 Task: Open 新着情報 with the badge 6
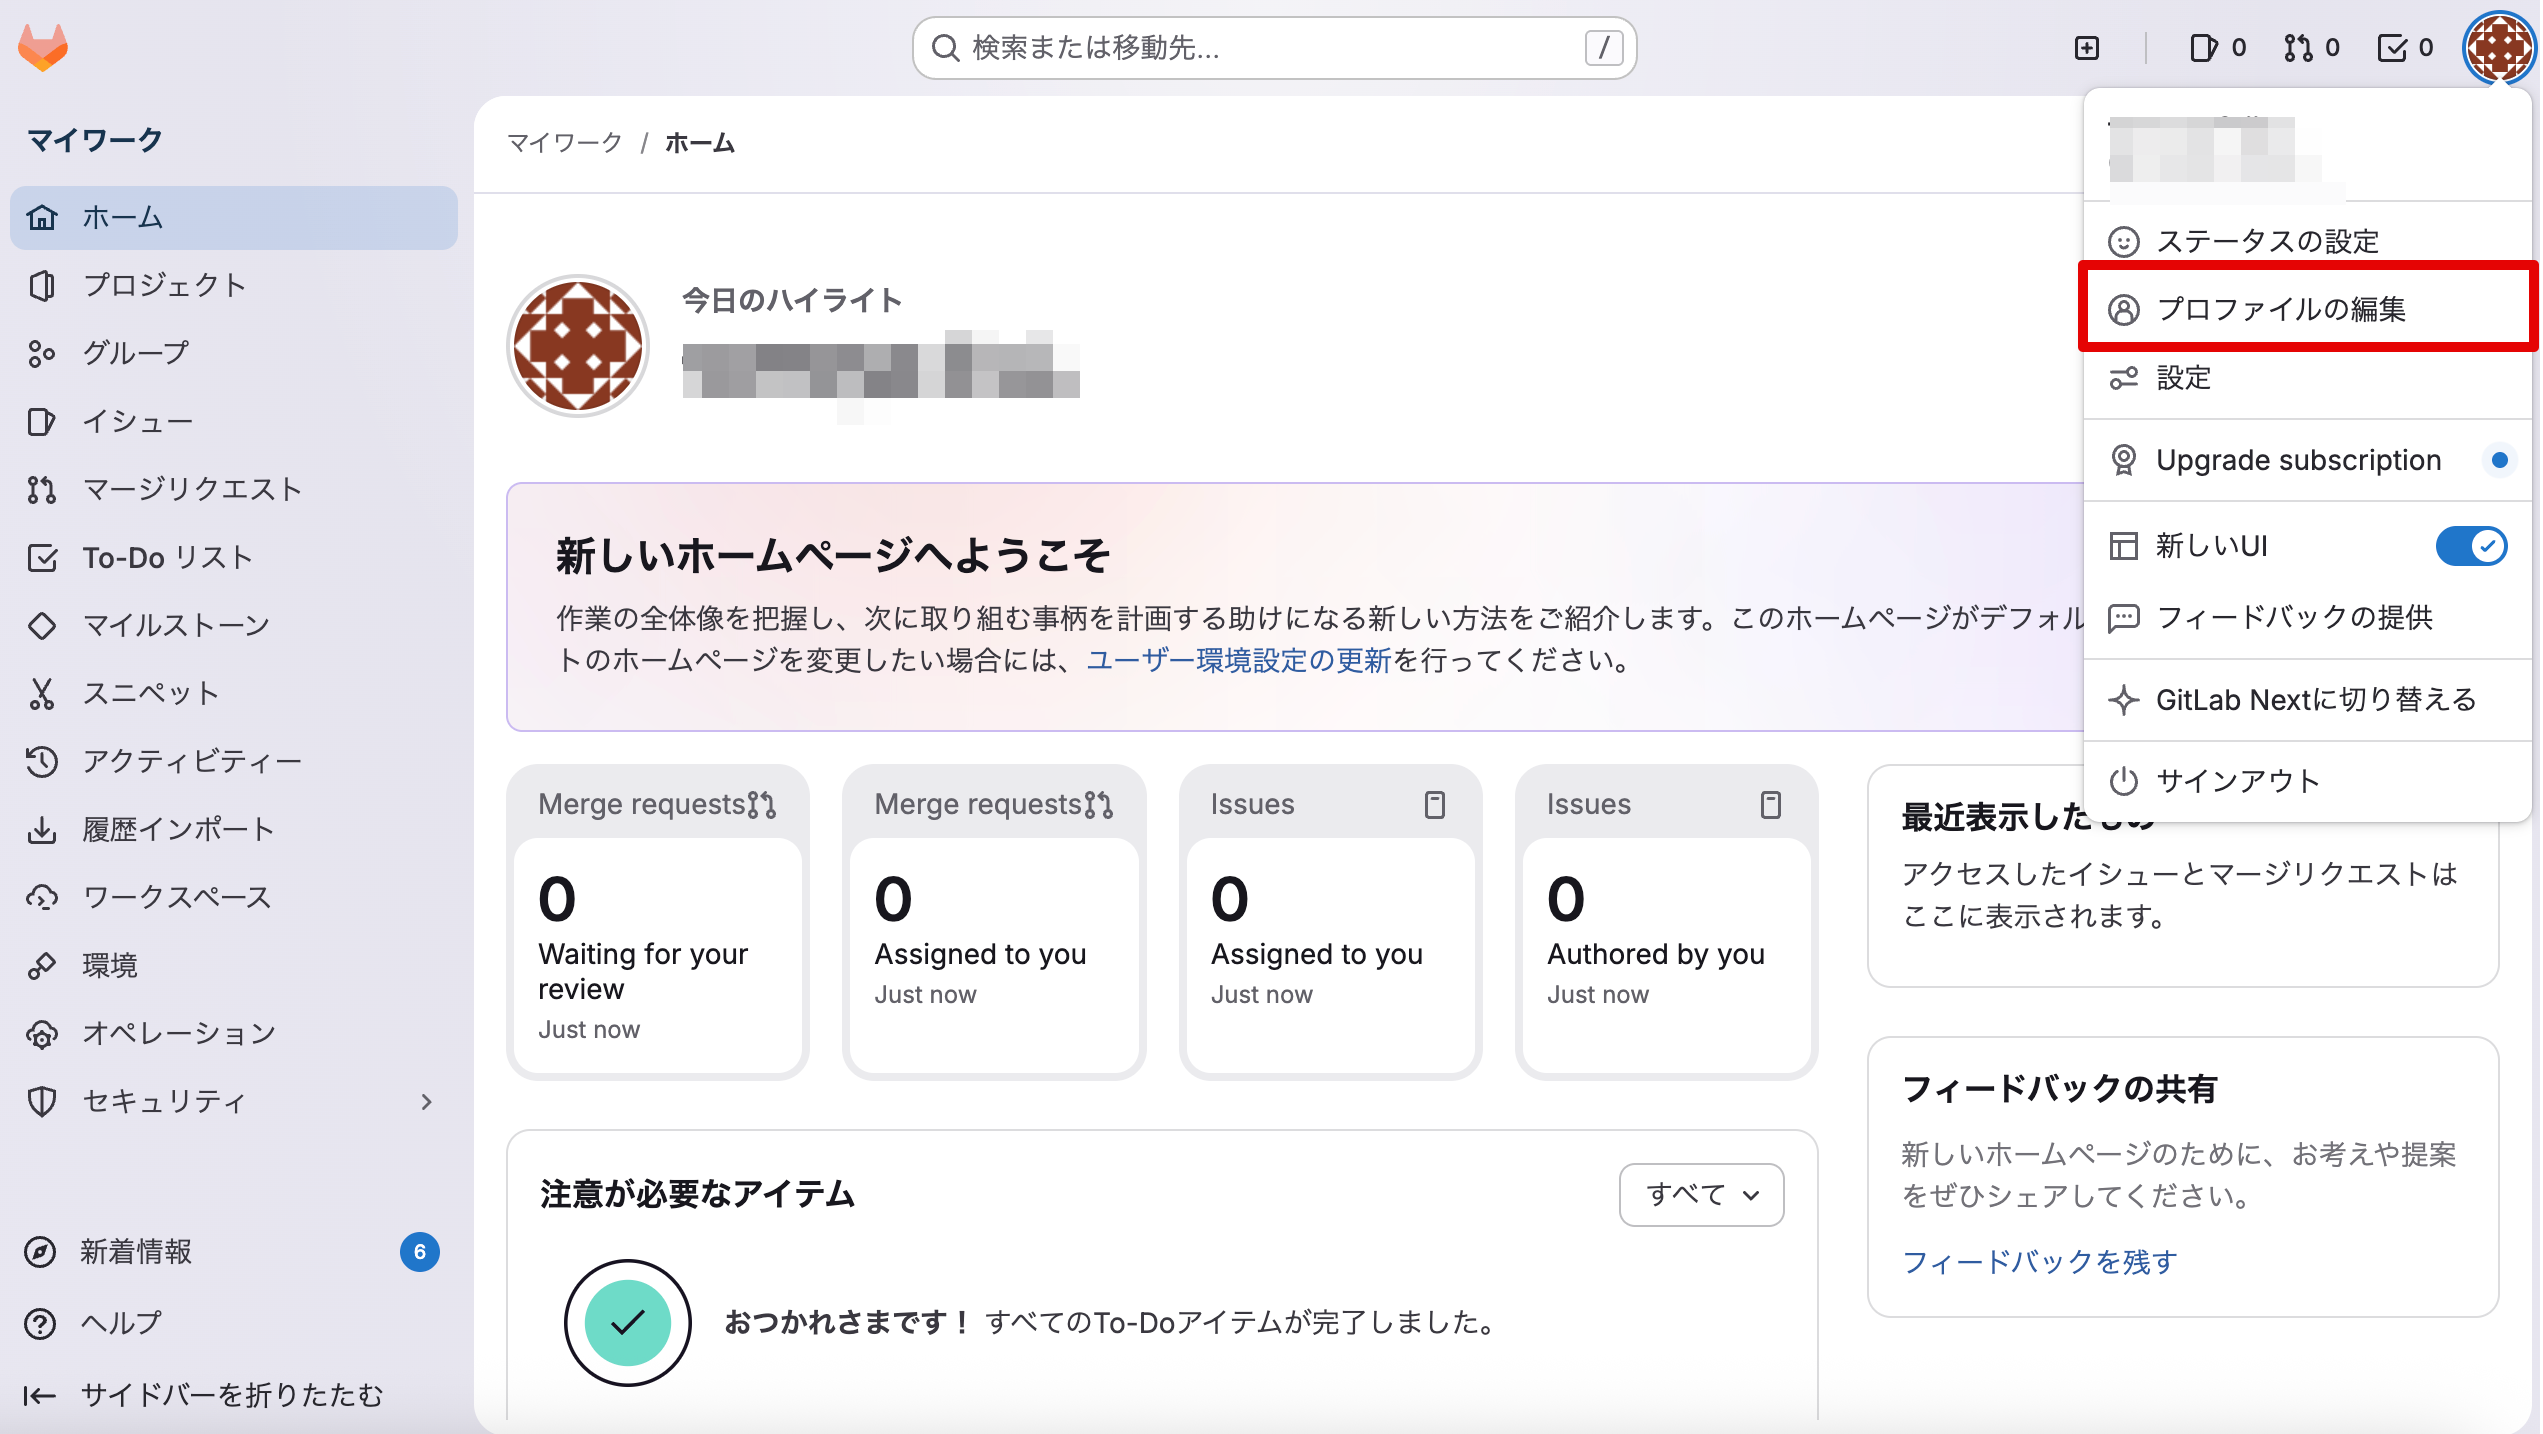135,1252
